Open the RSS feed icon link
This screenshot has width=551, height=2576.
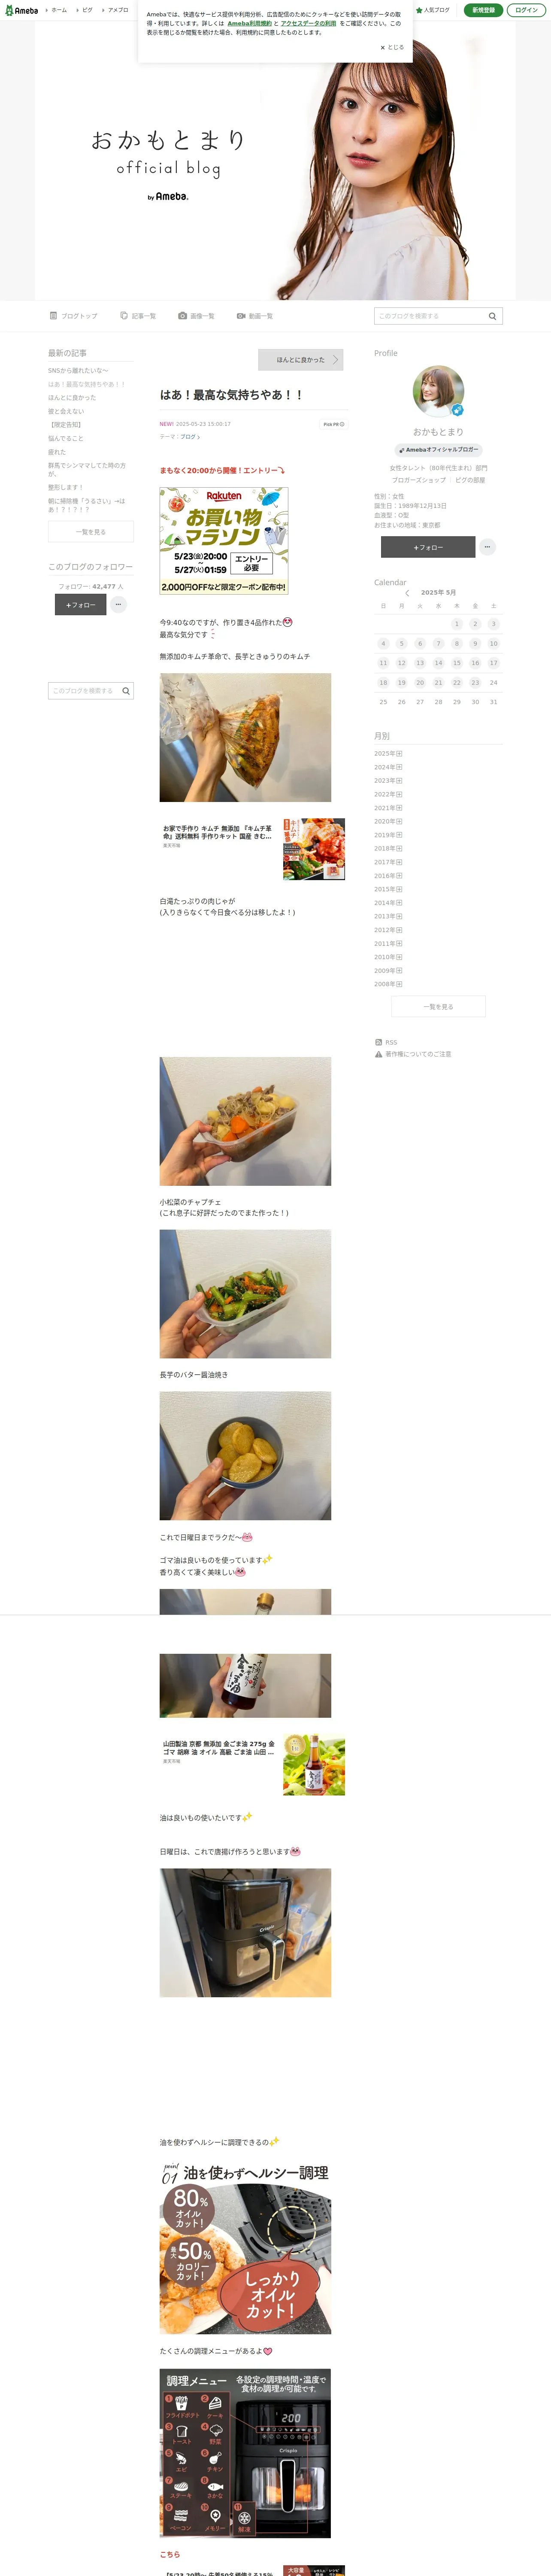[x=378, y=1042]
